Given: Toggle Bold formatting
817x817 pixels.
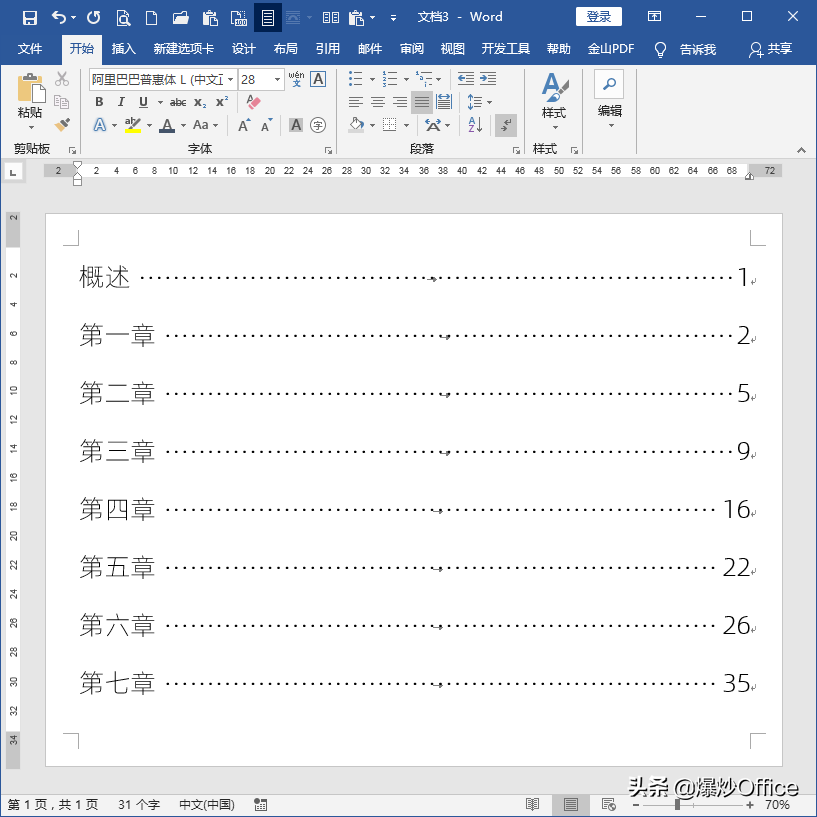Looking at the screenshot, I should 99,102.
